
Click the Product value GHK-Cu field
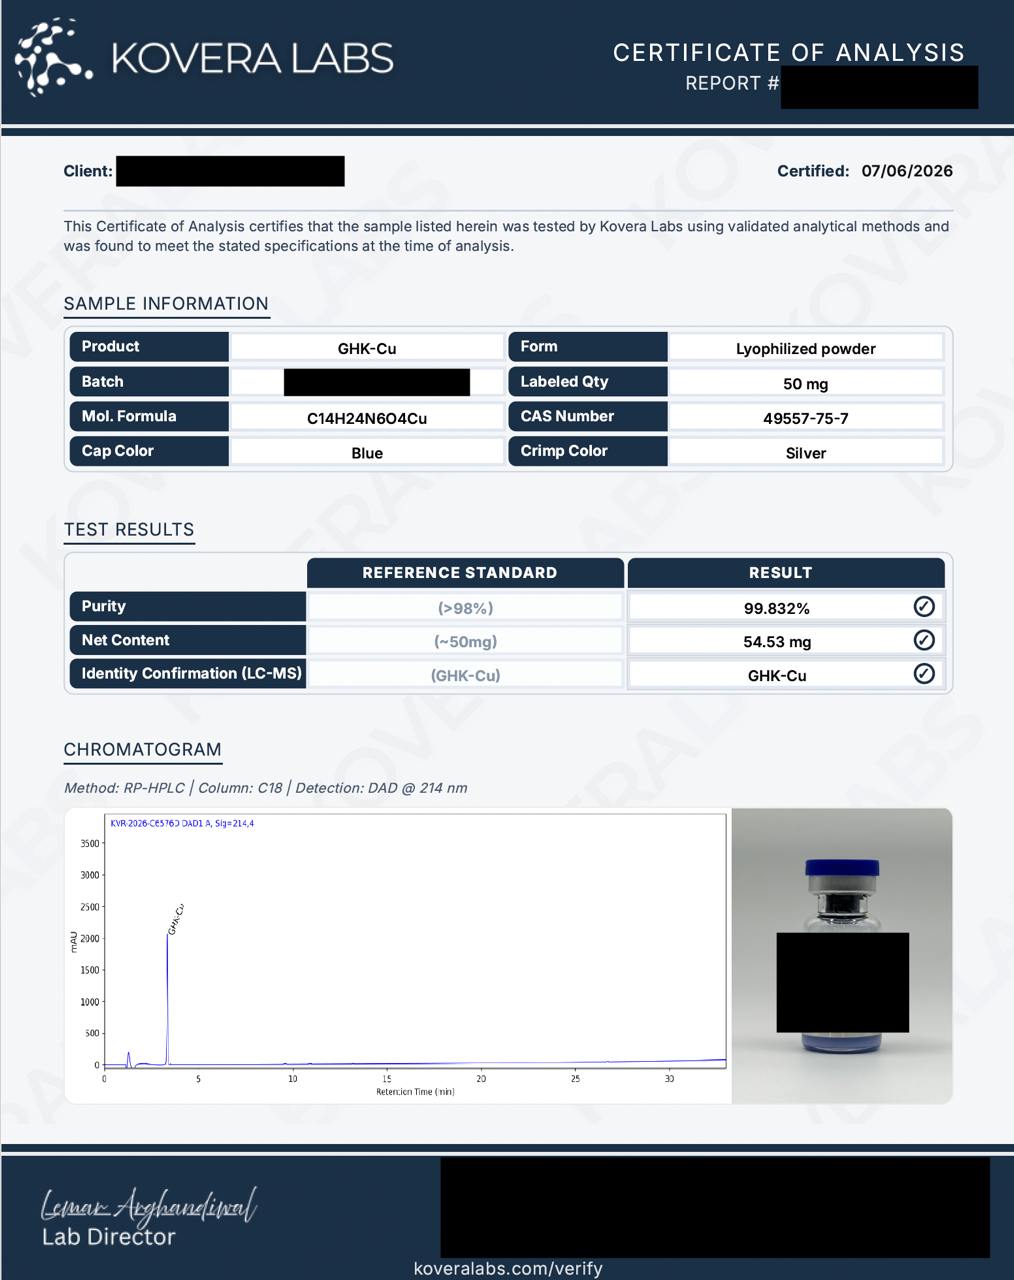click(x=367, y=348)
